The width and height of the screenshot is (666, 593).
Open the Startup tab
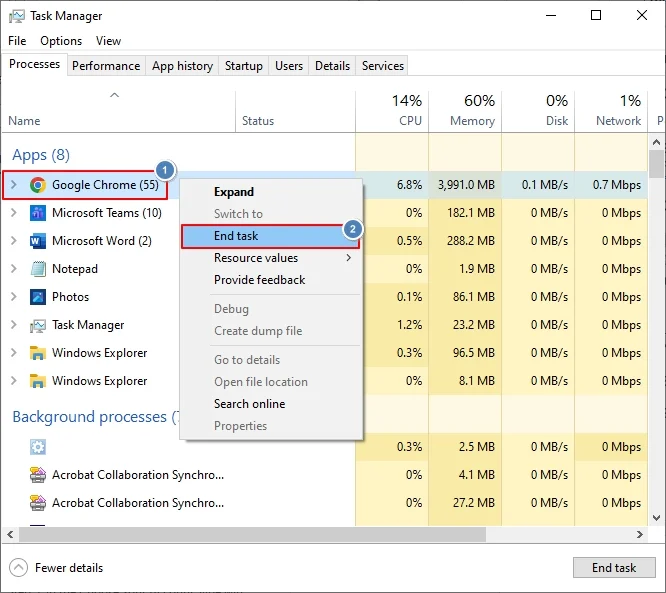[x=244, y=66]
